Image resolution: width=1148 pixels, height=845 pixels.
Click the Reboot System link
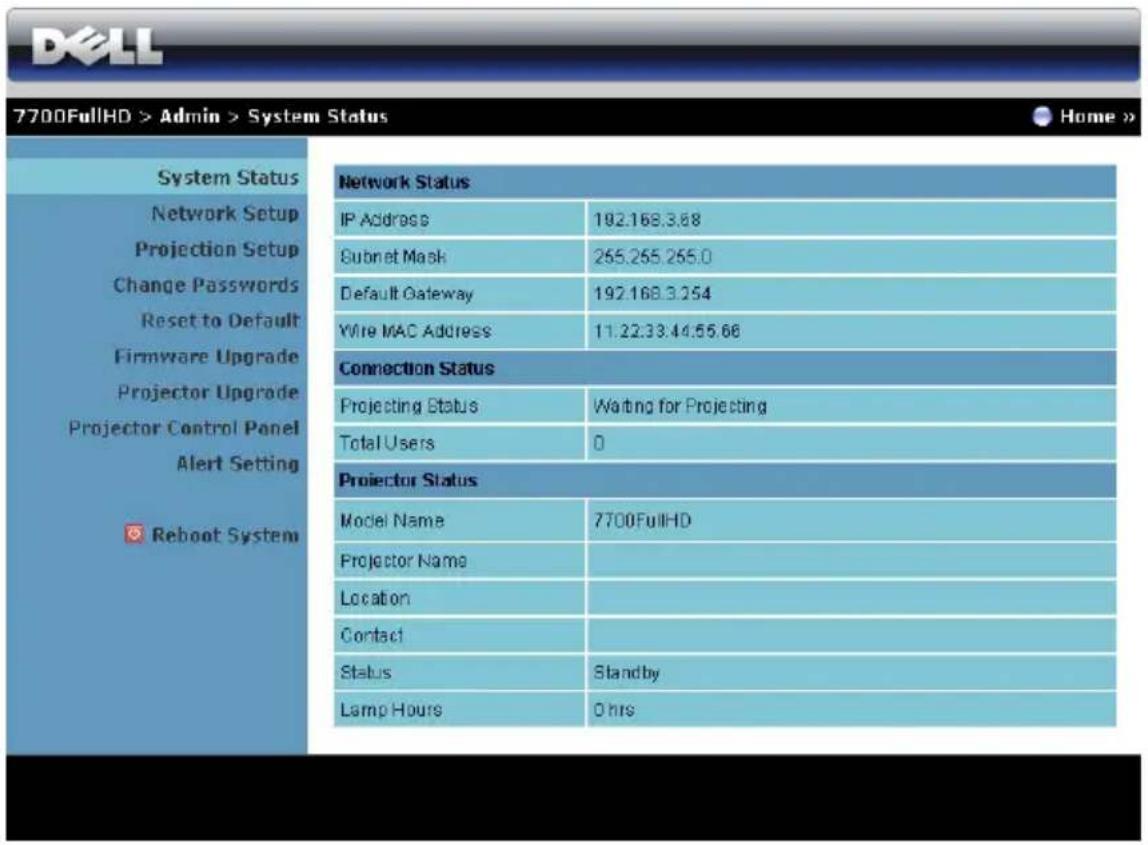tap(225, 535)
